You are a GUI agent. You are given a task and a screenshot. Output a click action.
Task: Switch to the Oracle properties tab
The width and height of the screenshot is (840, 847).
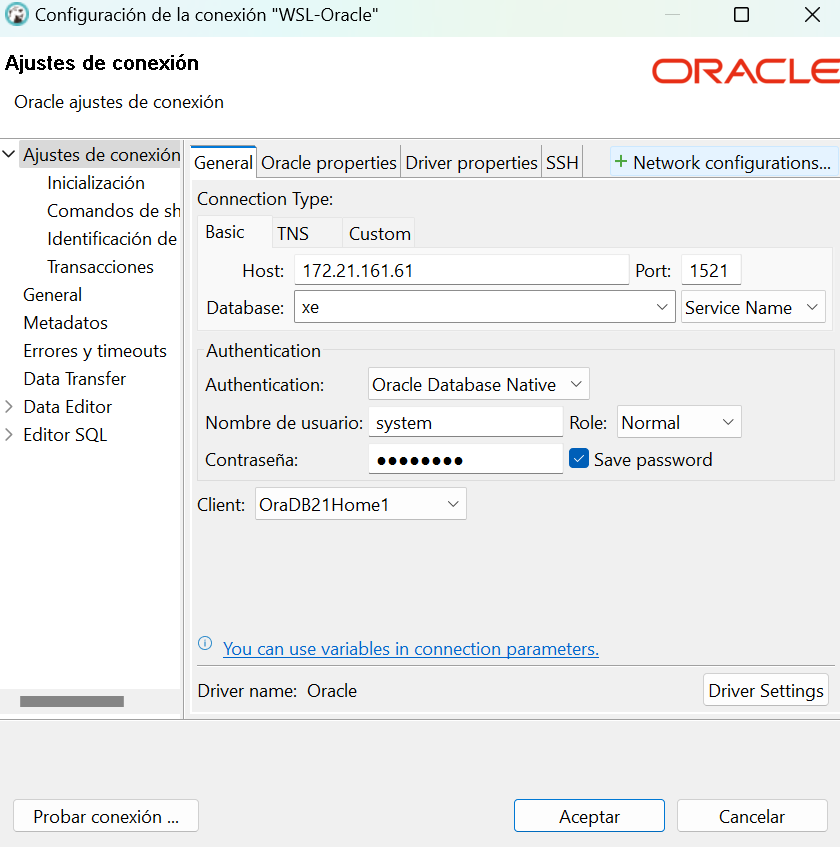coord(328,162)
